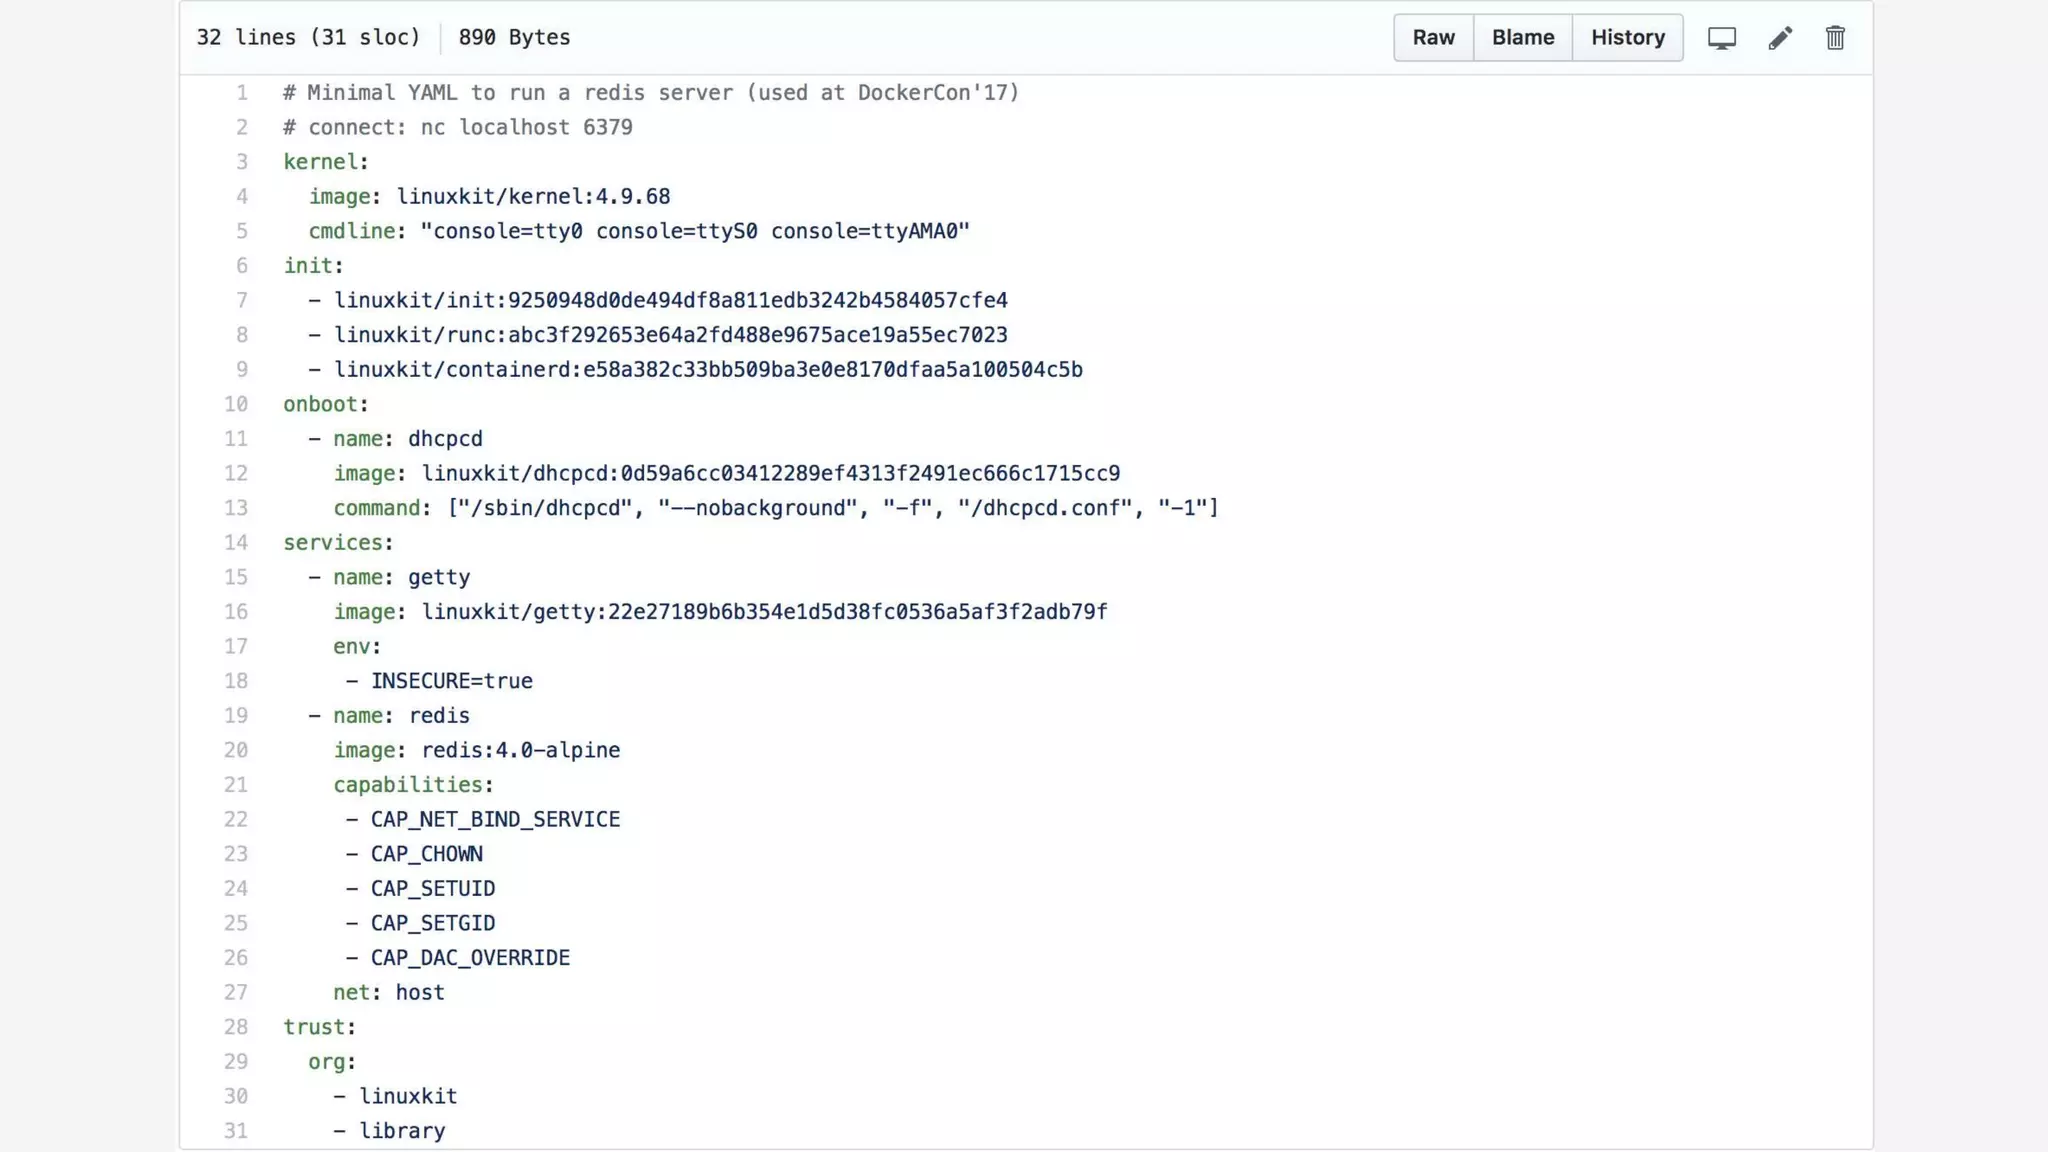Click line number 1

tap(241, 93)
